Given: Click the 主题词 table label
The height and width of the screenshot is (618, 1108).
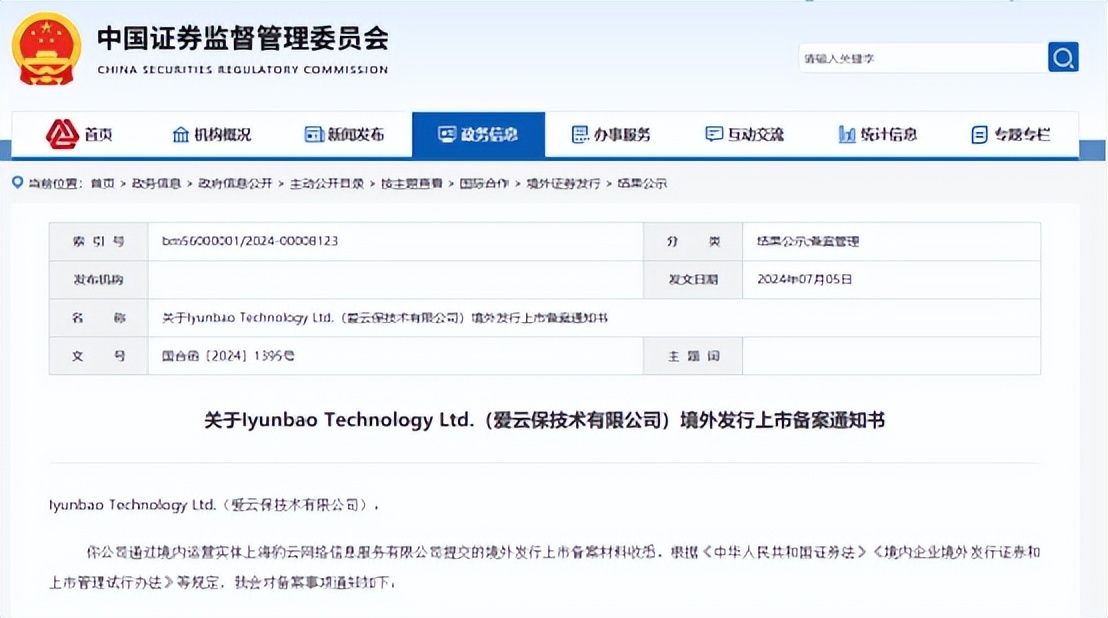Looking at the screenshot, I should 693,356.
